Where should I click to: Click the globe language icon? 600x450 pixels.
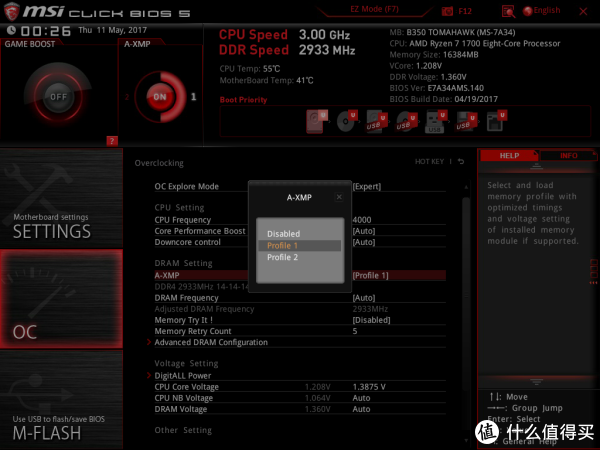point(527,11)
